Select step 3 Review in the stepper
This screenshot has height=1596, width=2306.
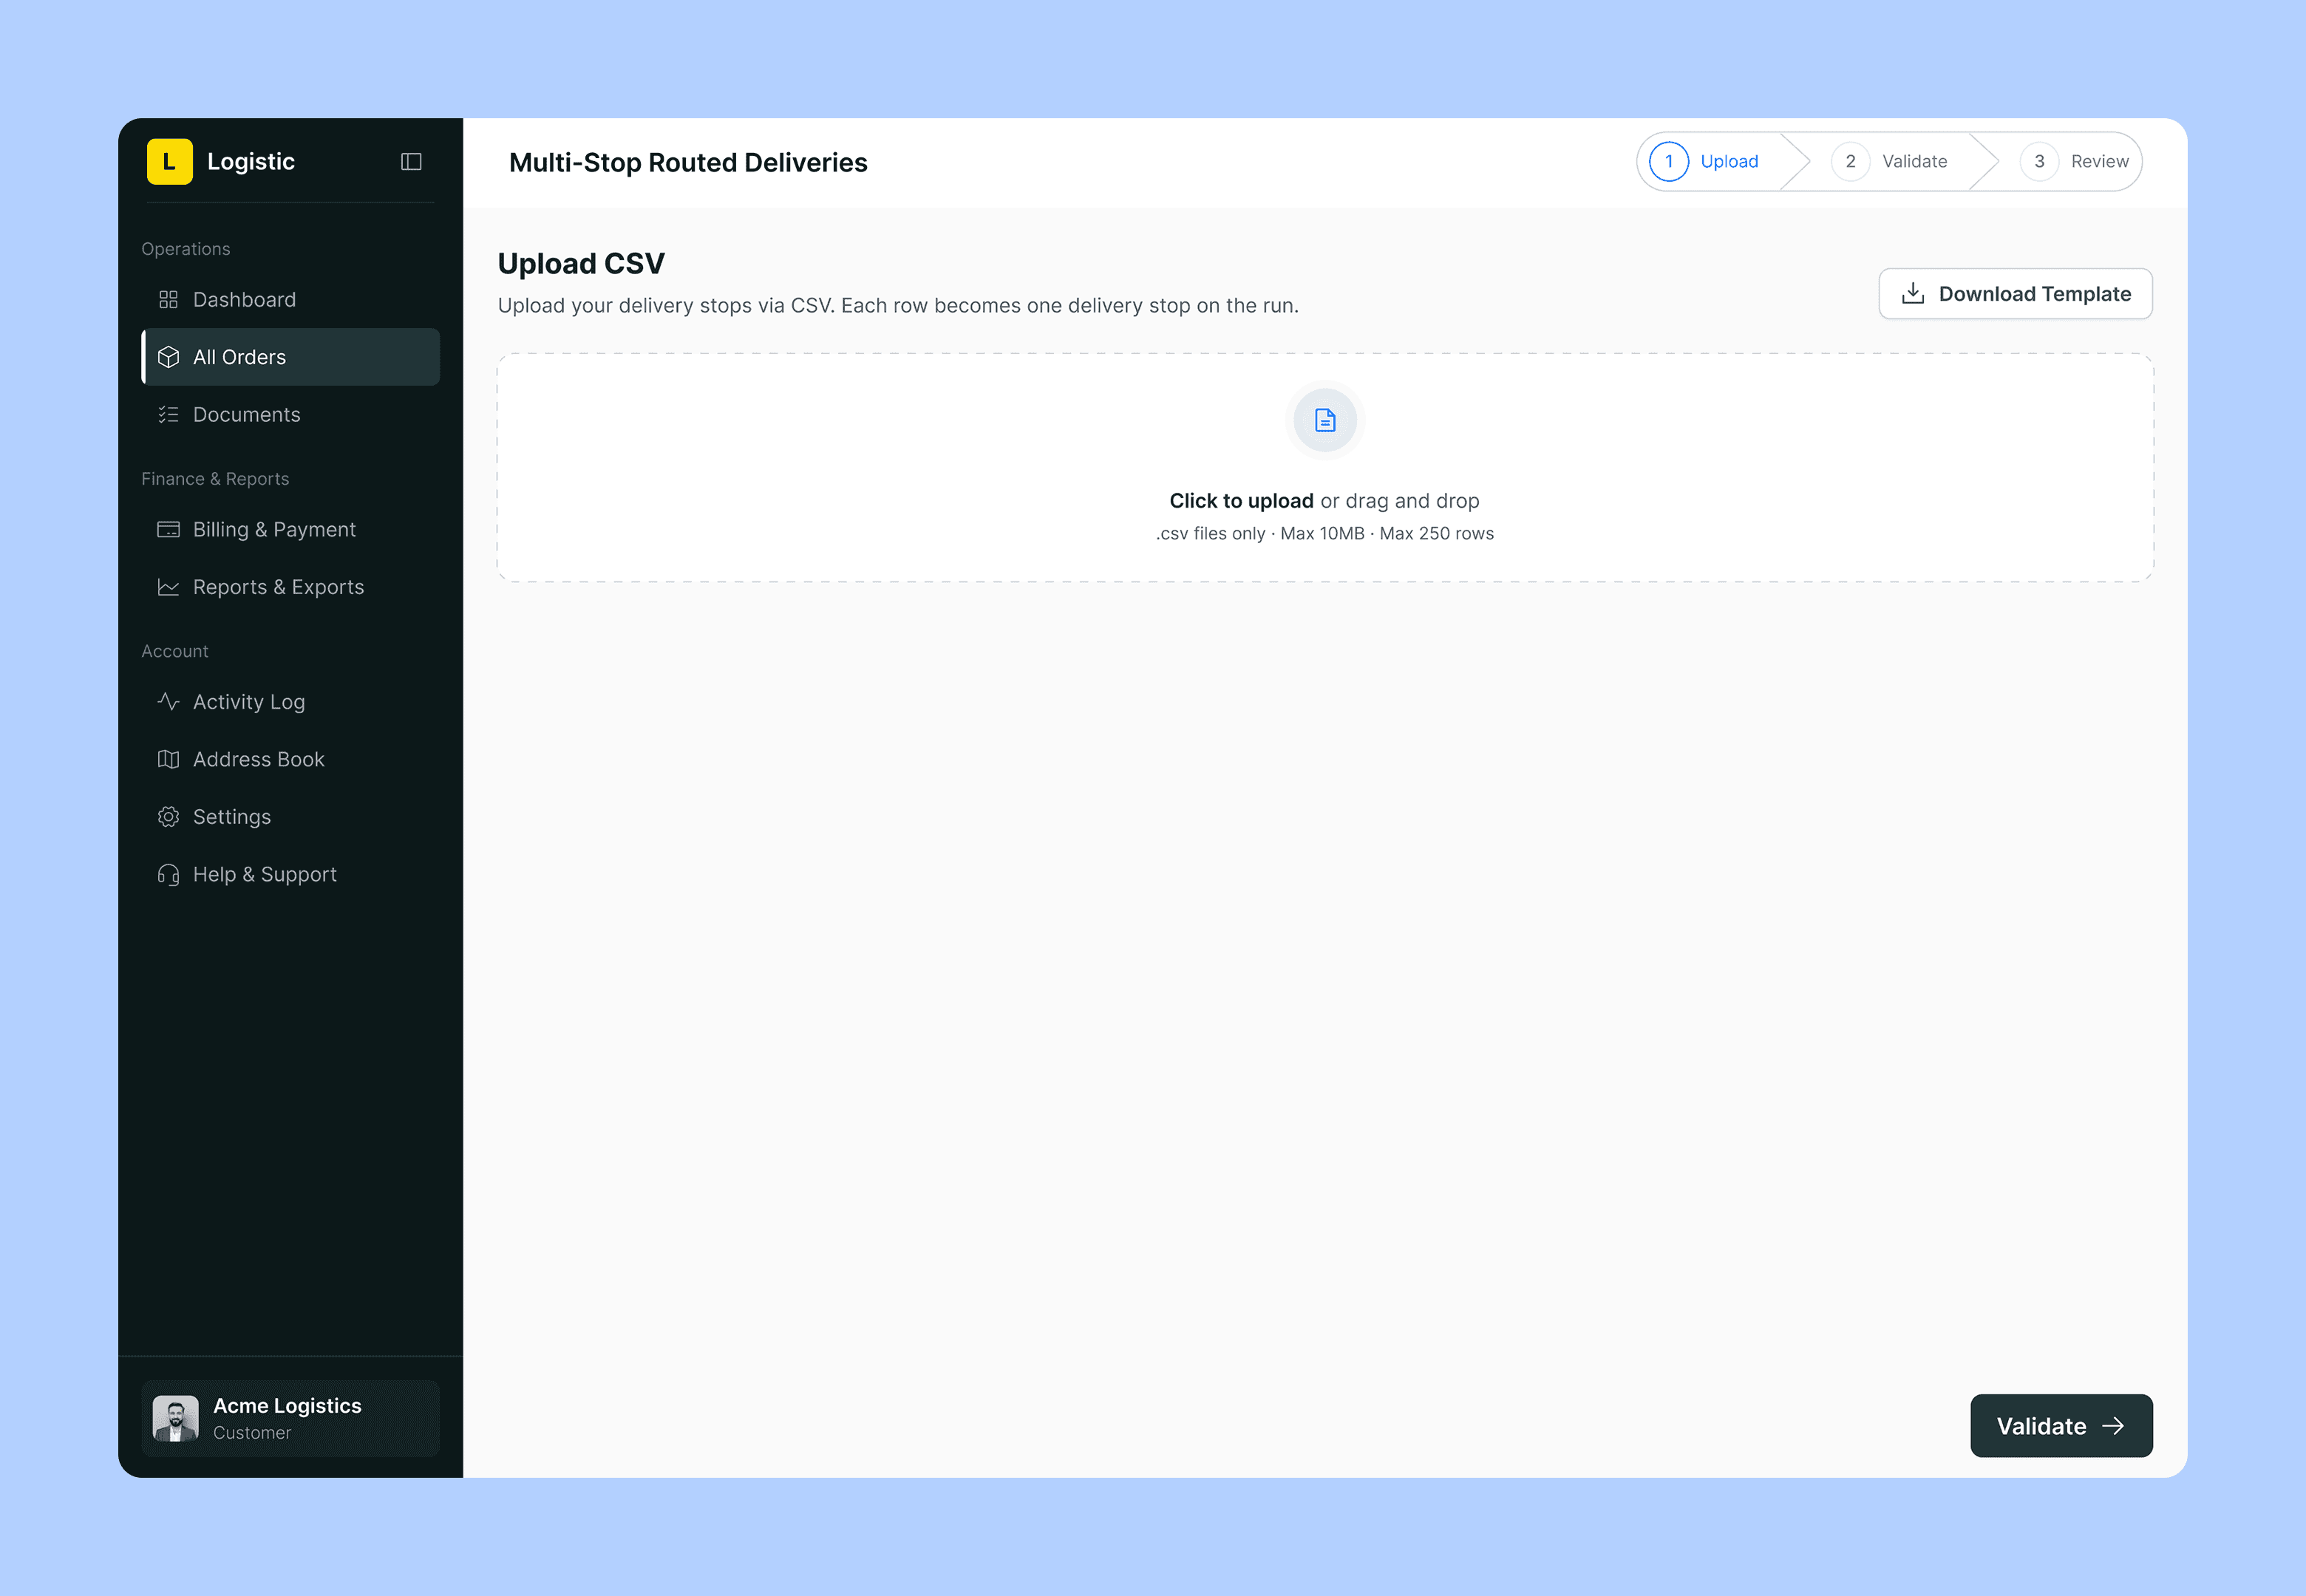point(2075,162)
